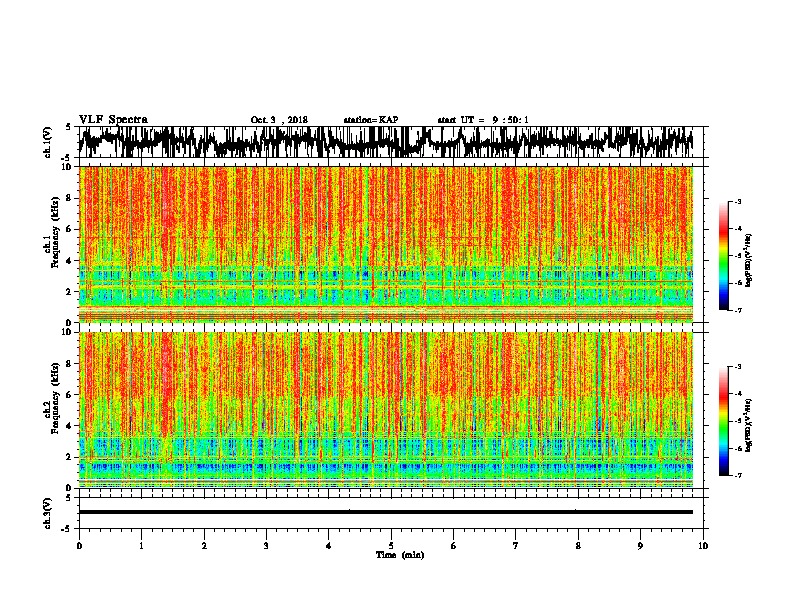Click the ch.1 color scale log(PSD) unit label
The width and height of the screenshot is (792, 612).
[749, 261]
